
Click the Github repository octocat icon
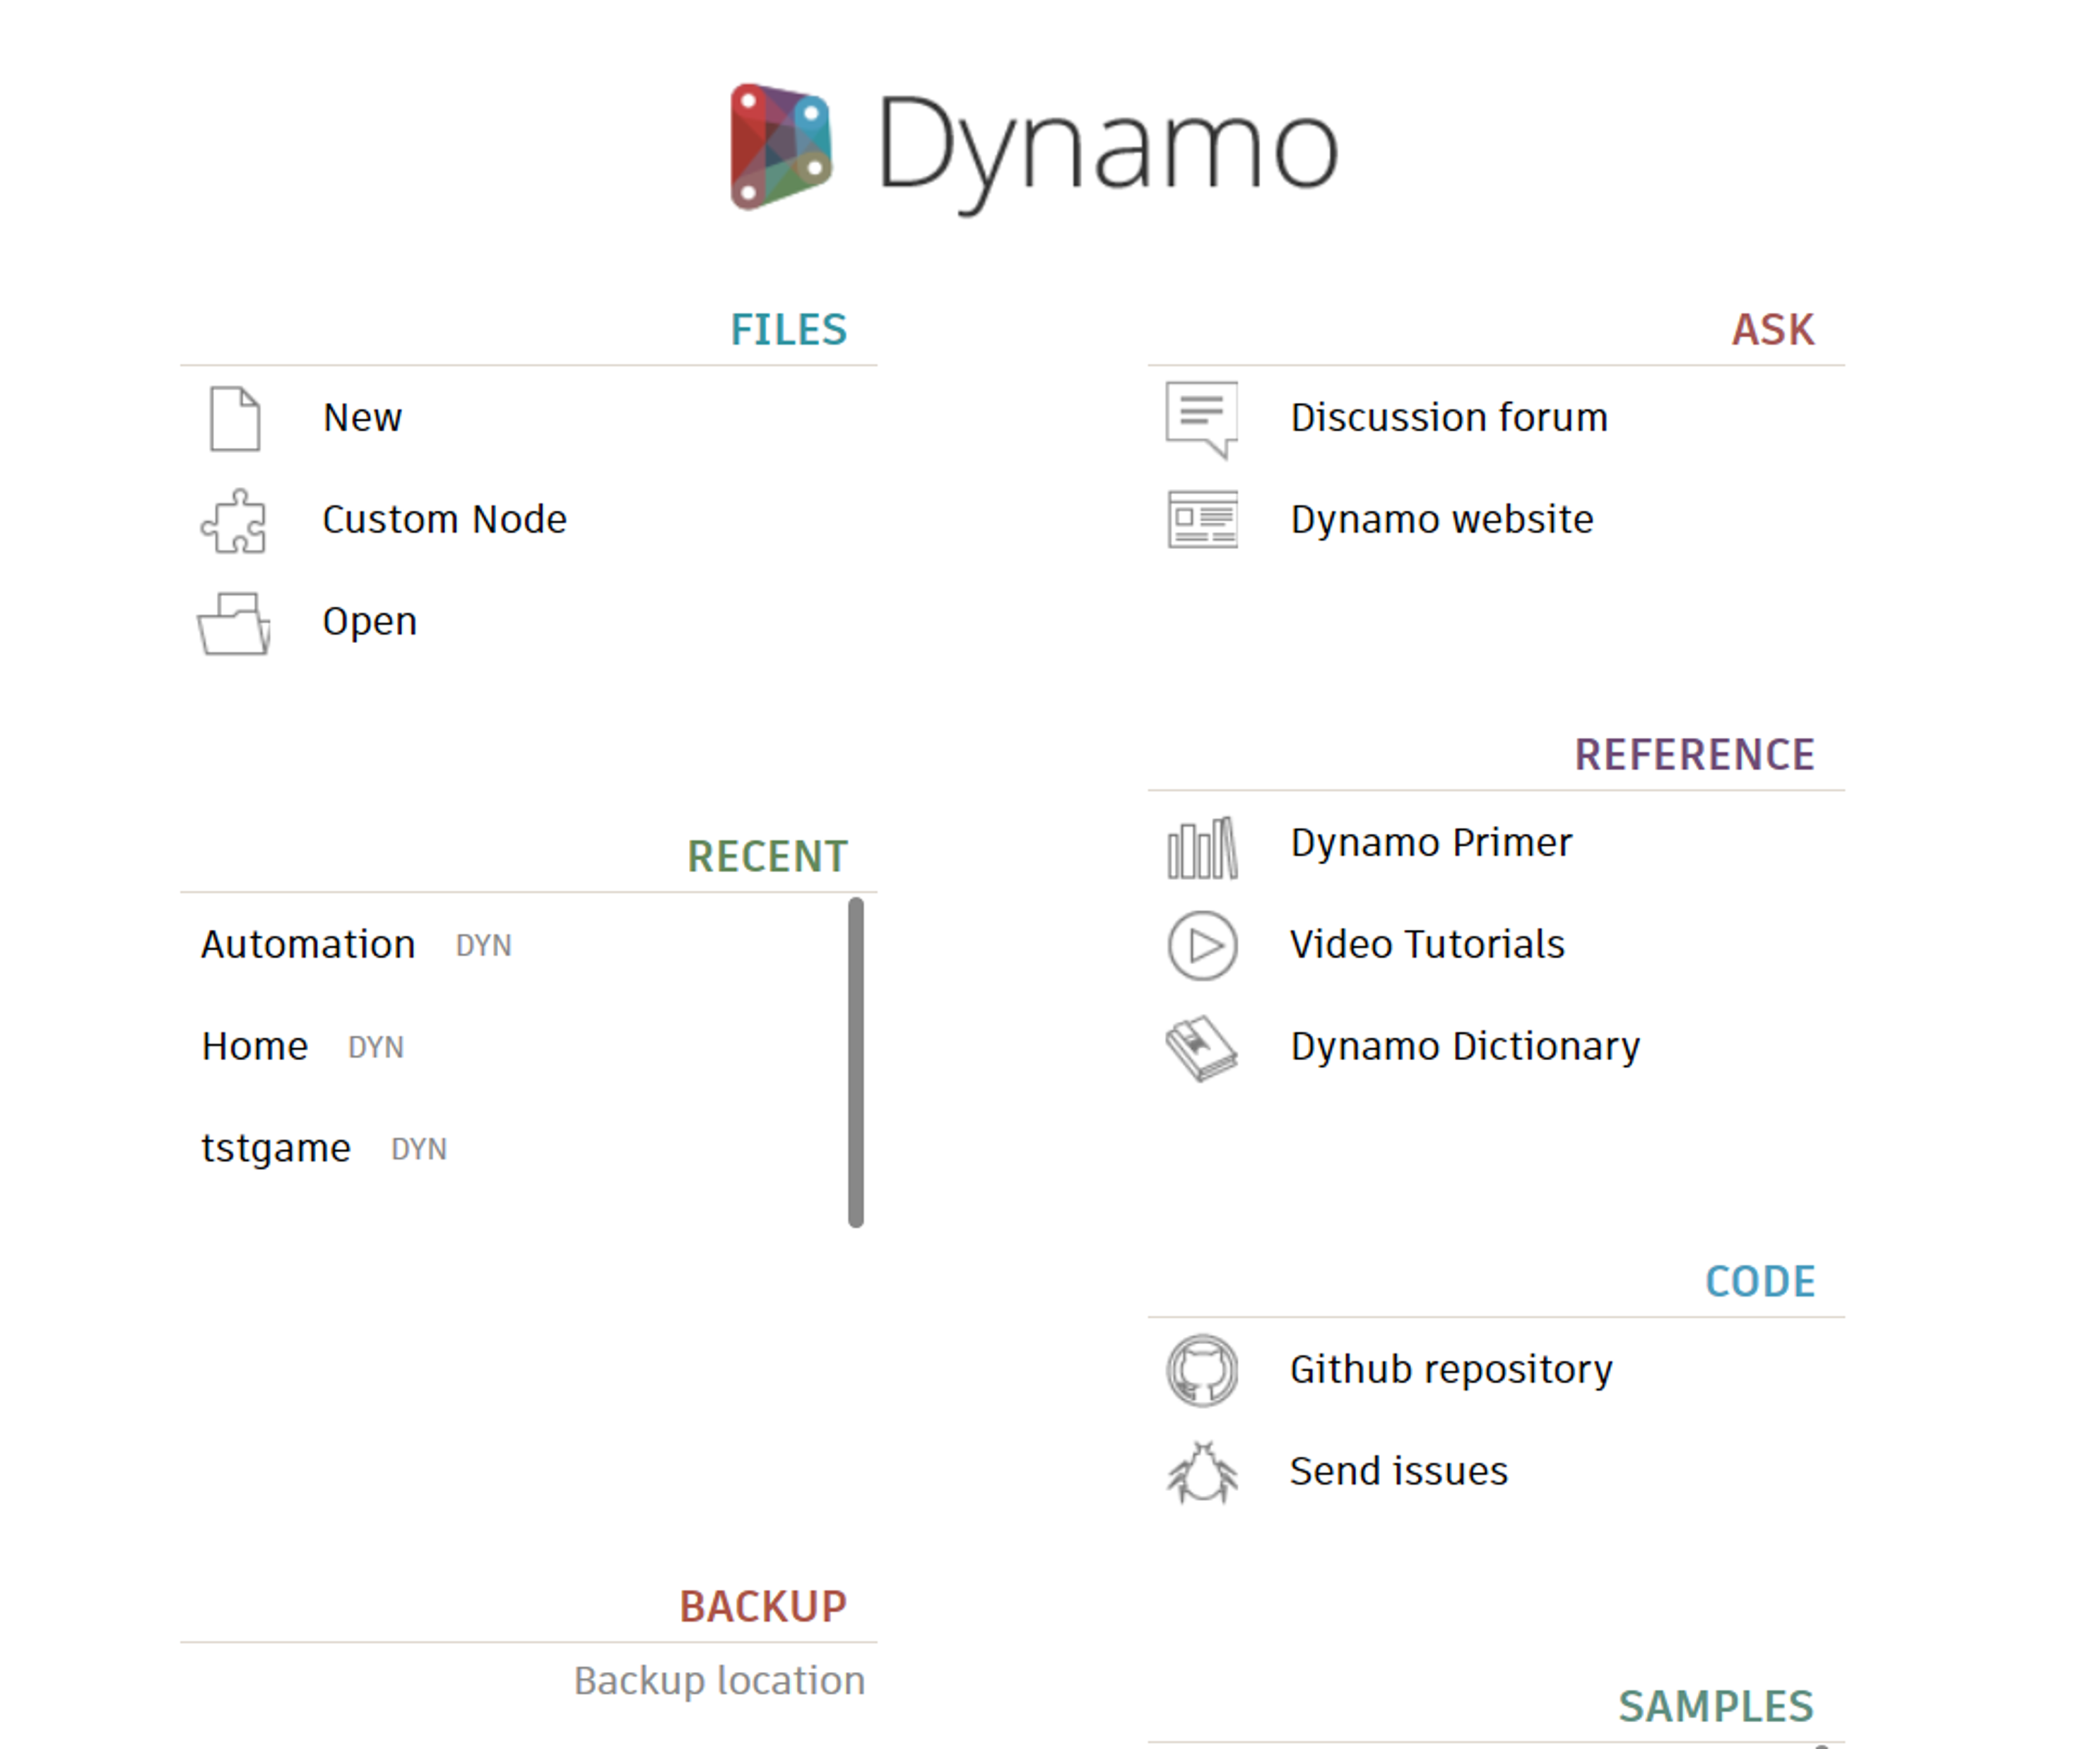point(1202,1371)
